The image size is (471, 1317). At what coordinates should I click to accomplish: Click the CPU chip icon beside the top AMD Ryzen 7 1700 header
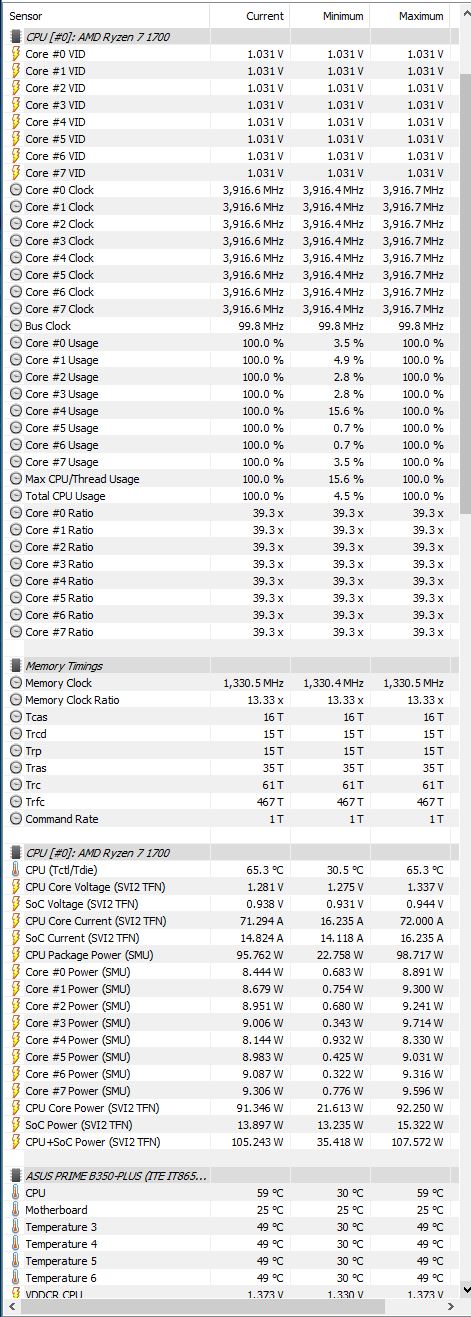pyautogui.click(x=15, y=36)
